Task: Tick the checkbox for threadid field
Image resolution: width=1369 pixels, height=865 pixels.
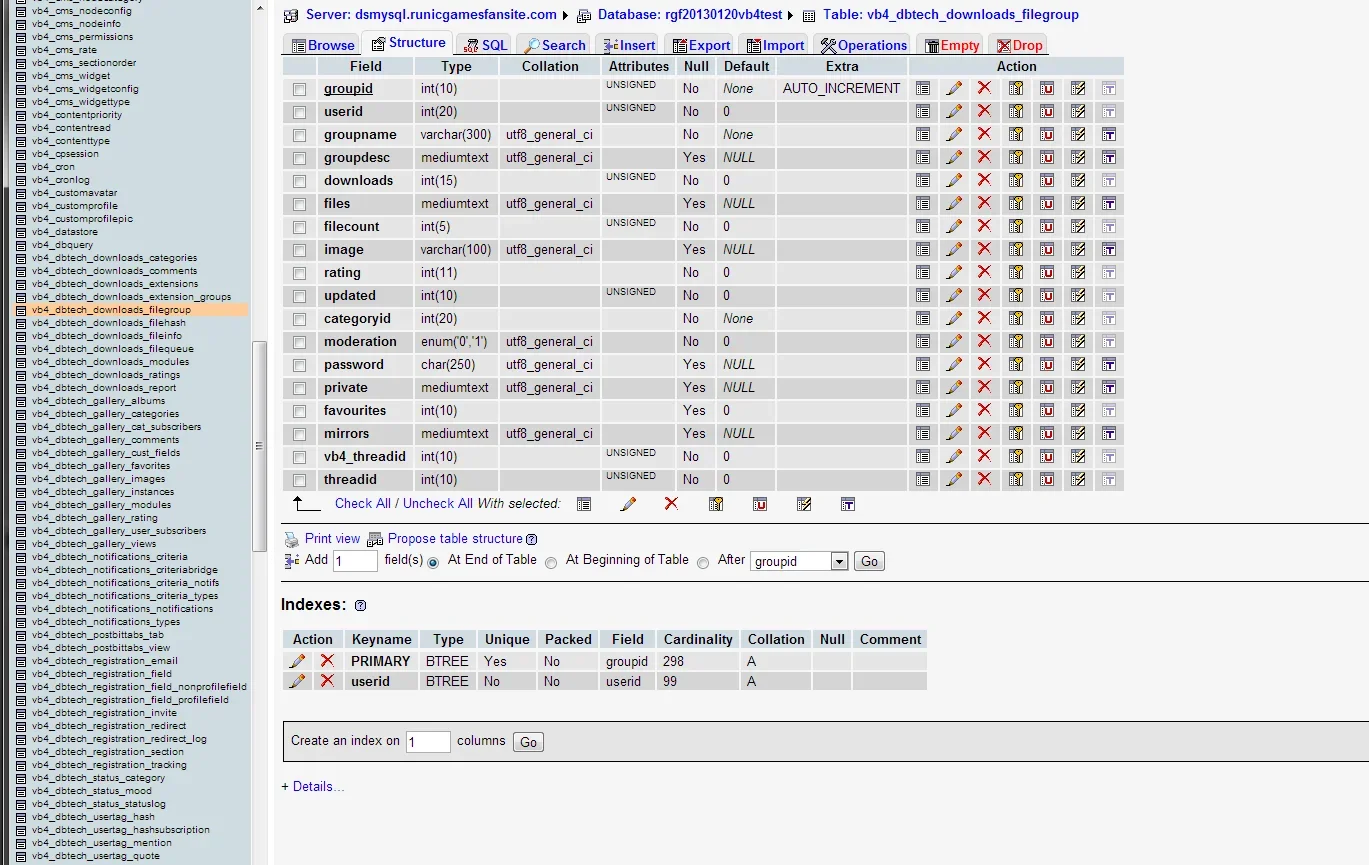Action: click(299, 480)
